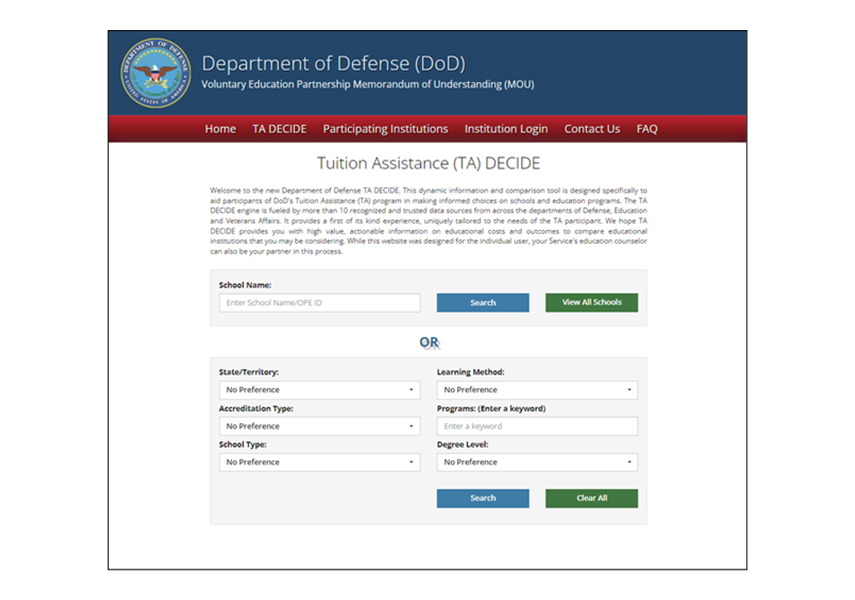855x600 pixels.
Task: Click the Programs: (Enter a keyword) label
Action: point(491,409)
